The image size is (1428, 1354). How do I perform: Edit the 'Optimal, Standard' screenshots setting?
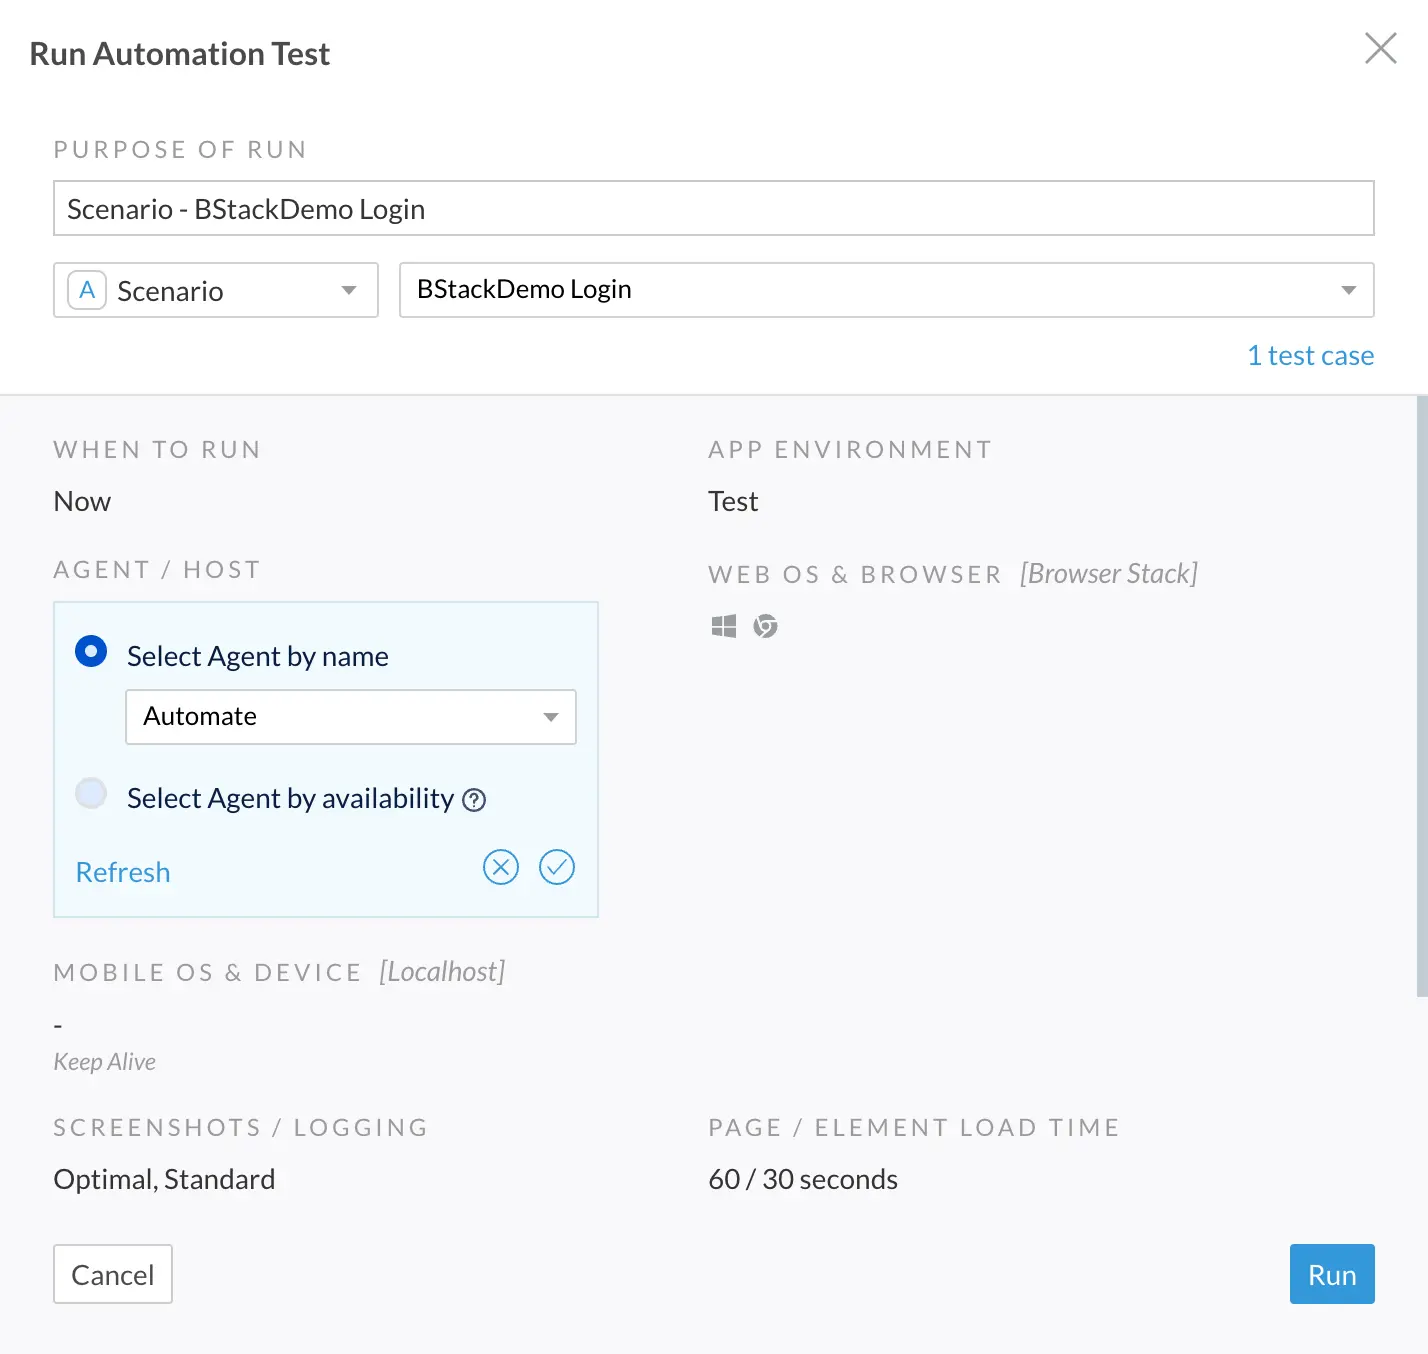coord(164,1180)
